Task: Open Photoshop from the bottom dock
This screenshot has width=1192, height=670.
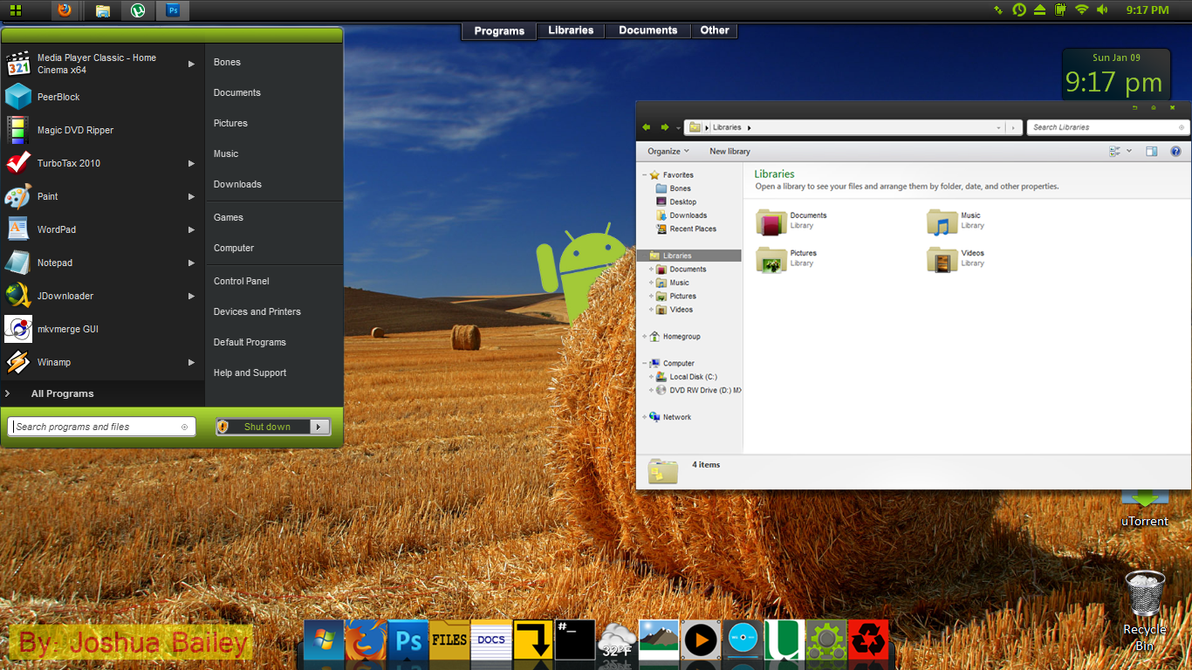Action: (x=408, y=640)
